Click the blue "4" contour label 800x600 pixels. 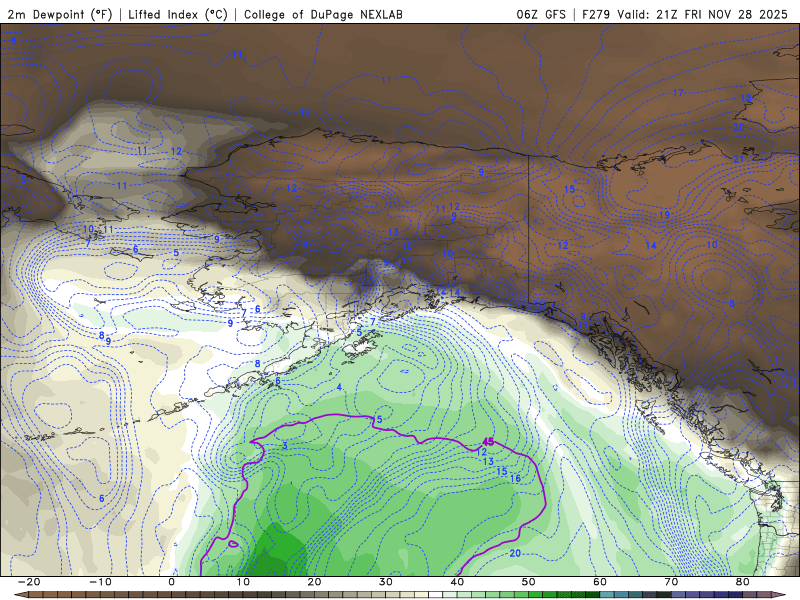(x=339, y=388)
